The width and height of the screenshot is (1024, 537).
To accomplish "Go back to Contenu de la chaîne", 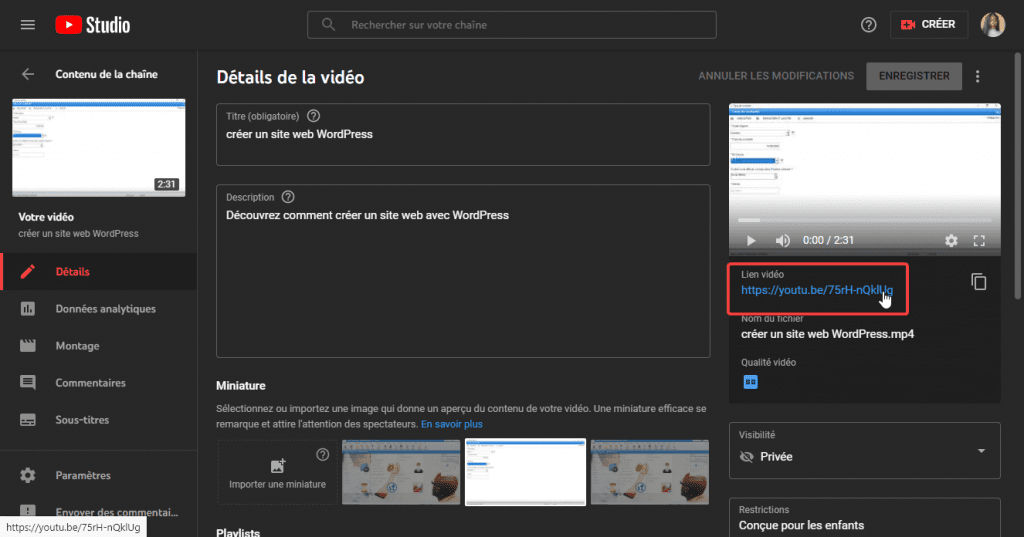I will click(27, 74).
